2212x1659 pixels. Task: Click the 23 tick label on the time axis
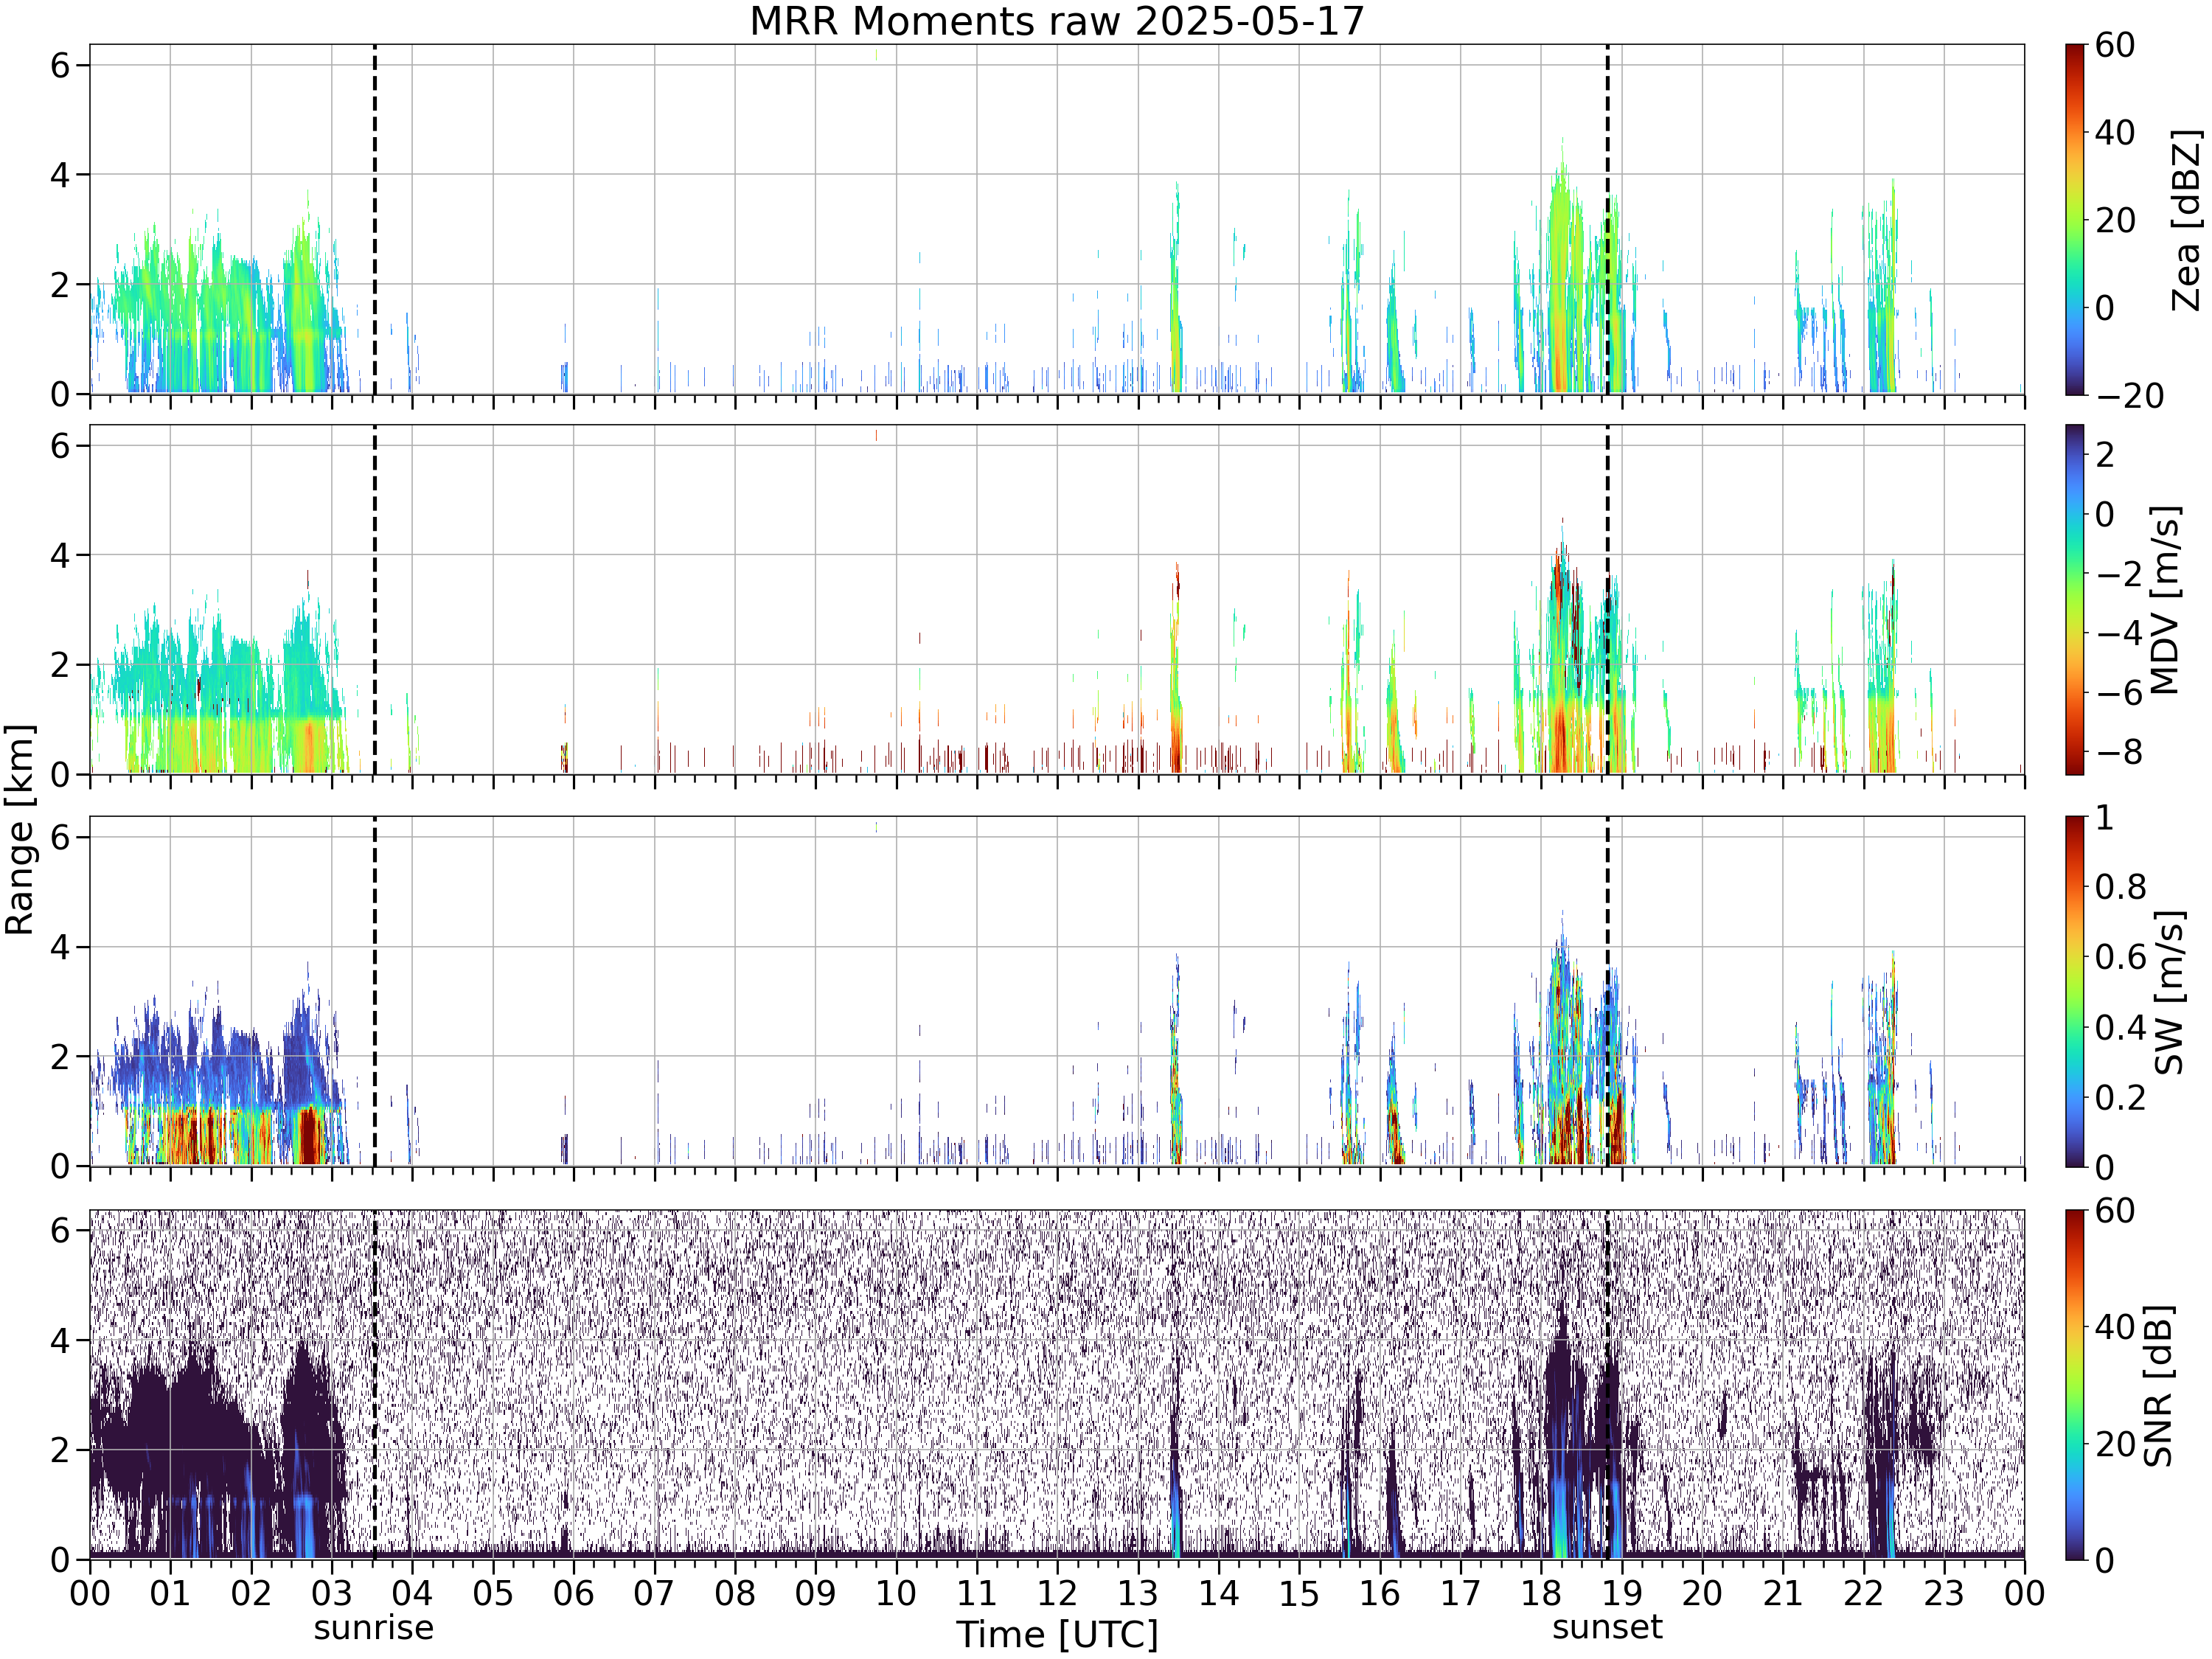(1944, 1593)
